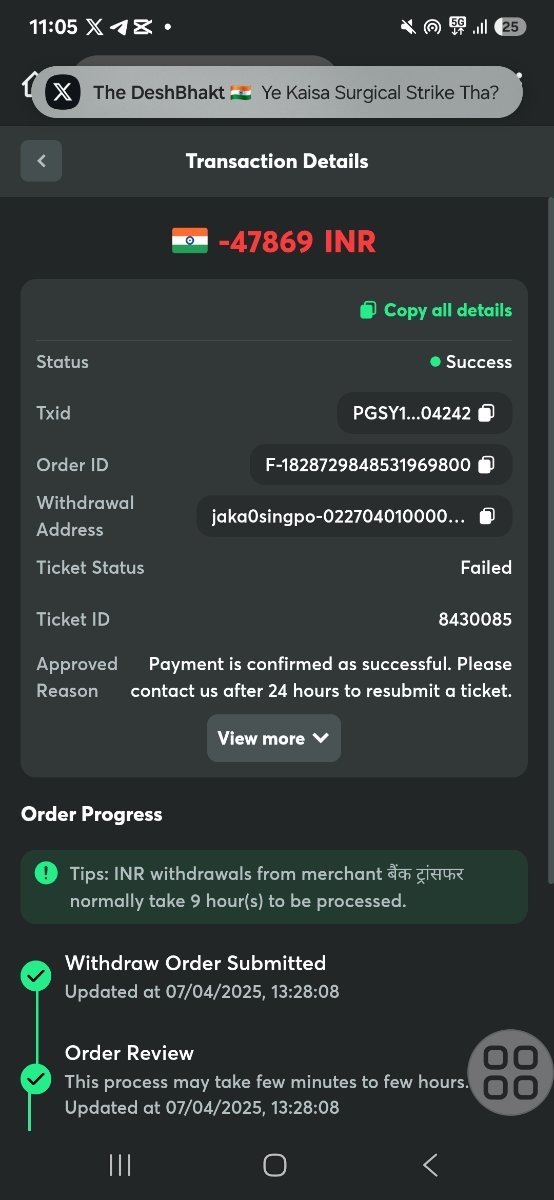This screenshot has width=554, height=1200.
Task: Tap the Copy all details link
Action: pyautogui.click(x=436, y=310)
